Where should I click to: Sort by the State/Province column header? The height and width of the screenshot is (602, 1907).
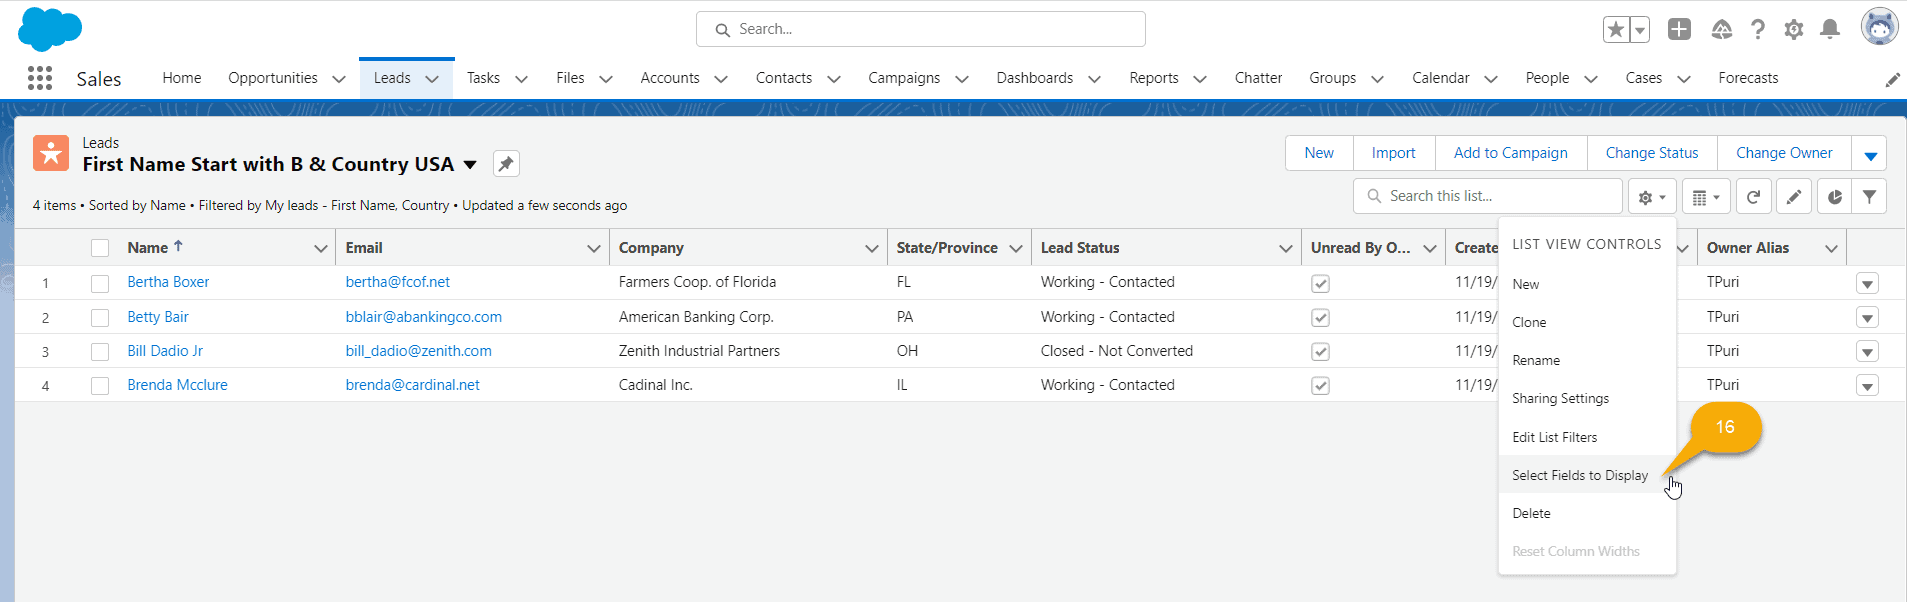click(947, 248)
